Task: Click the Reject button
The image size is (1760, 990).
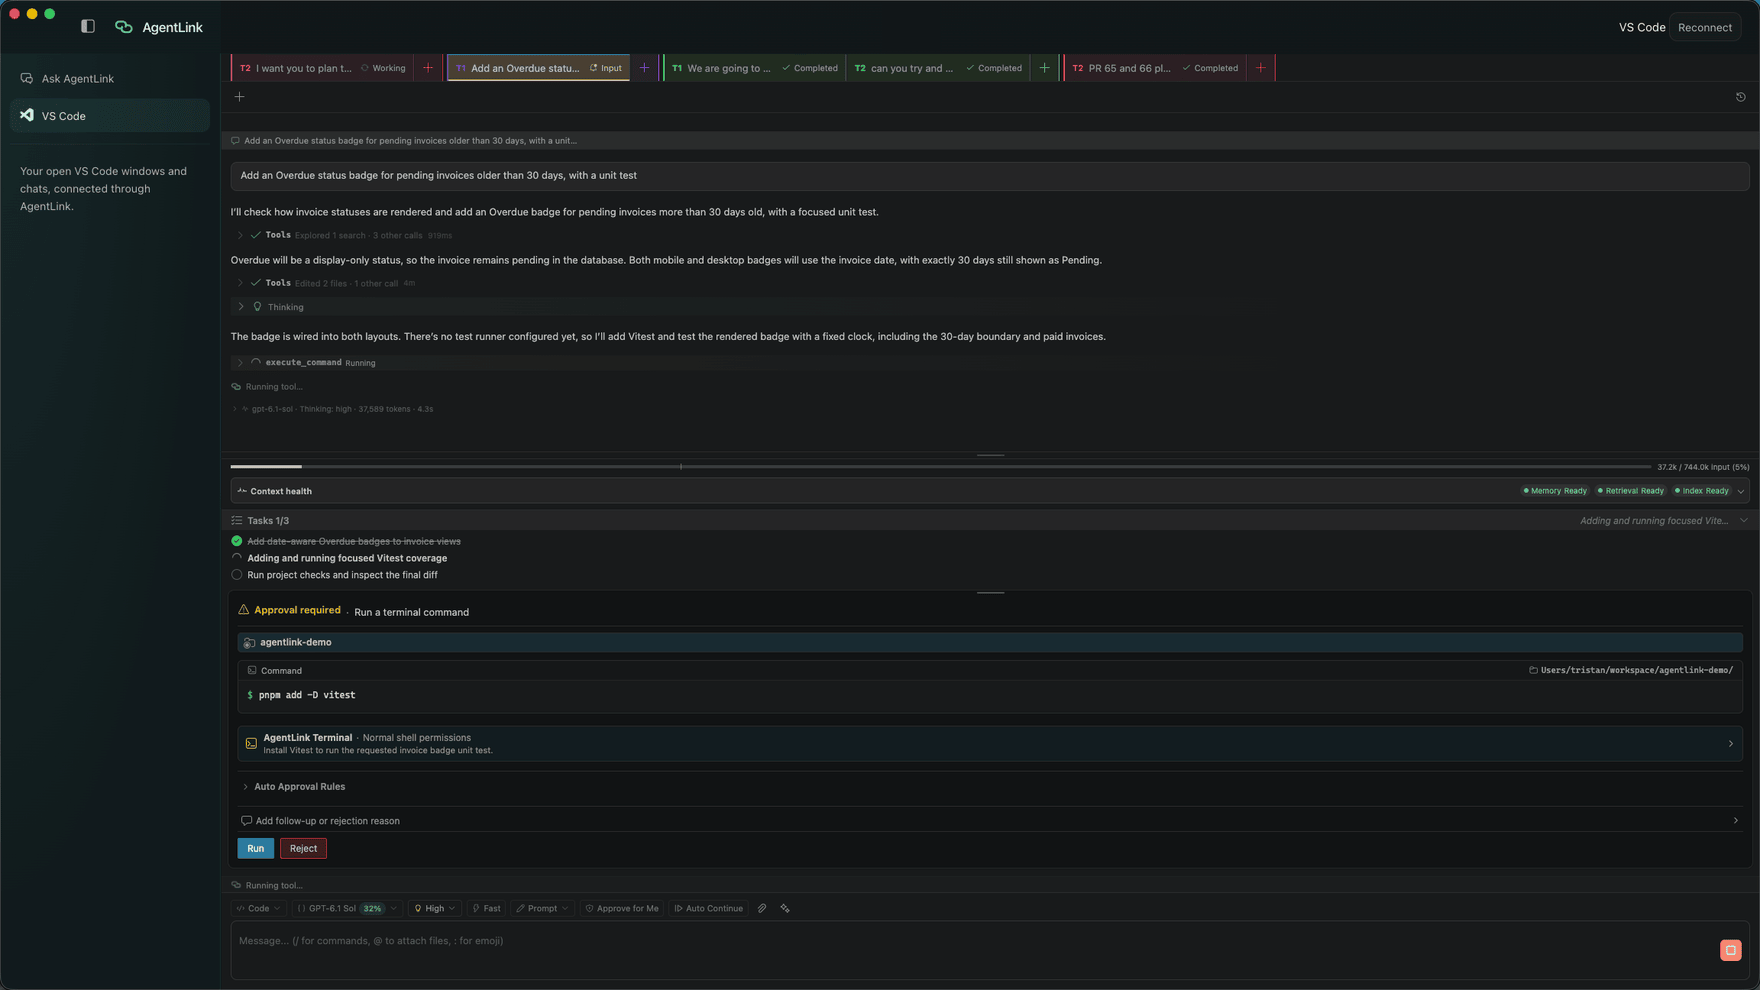Action: pyautogui.click(x=303, y=848)
